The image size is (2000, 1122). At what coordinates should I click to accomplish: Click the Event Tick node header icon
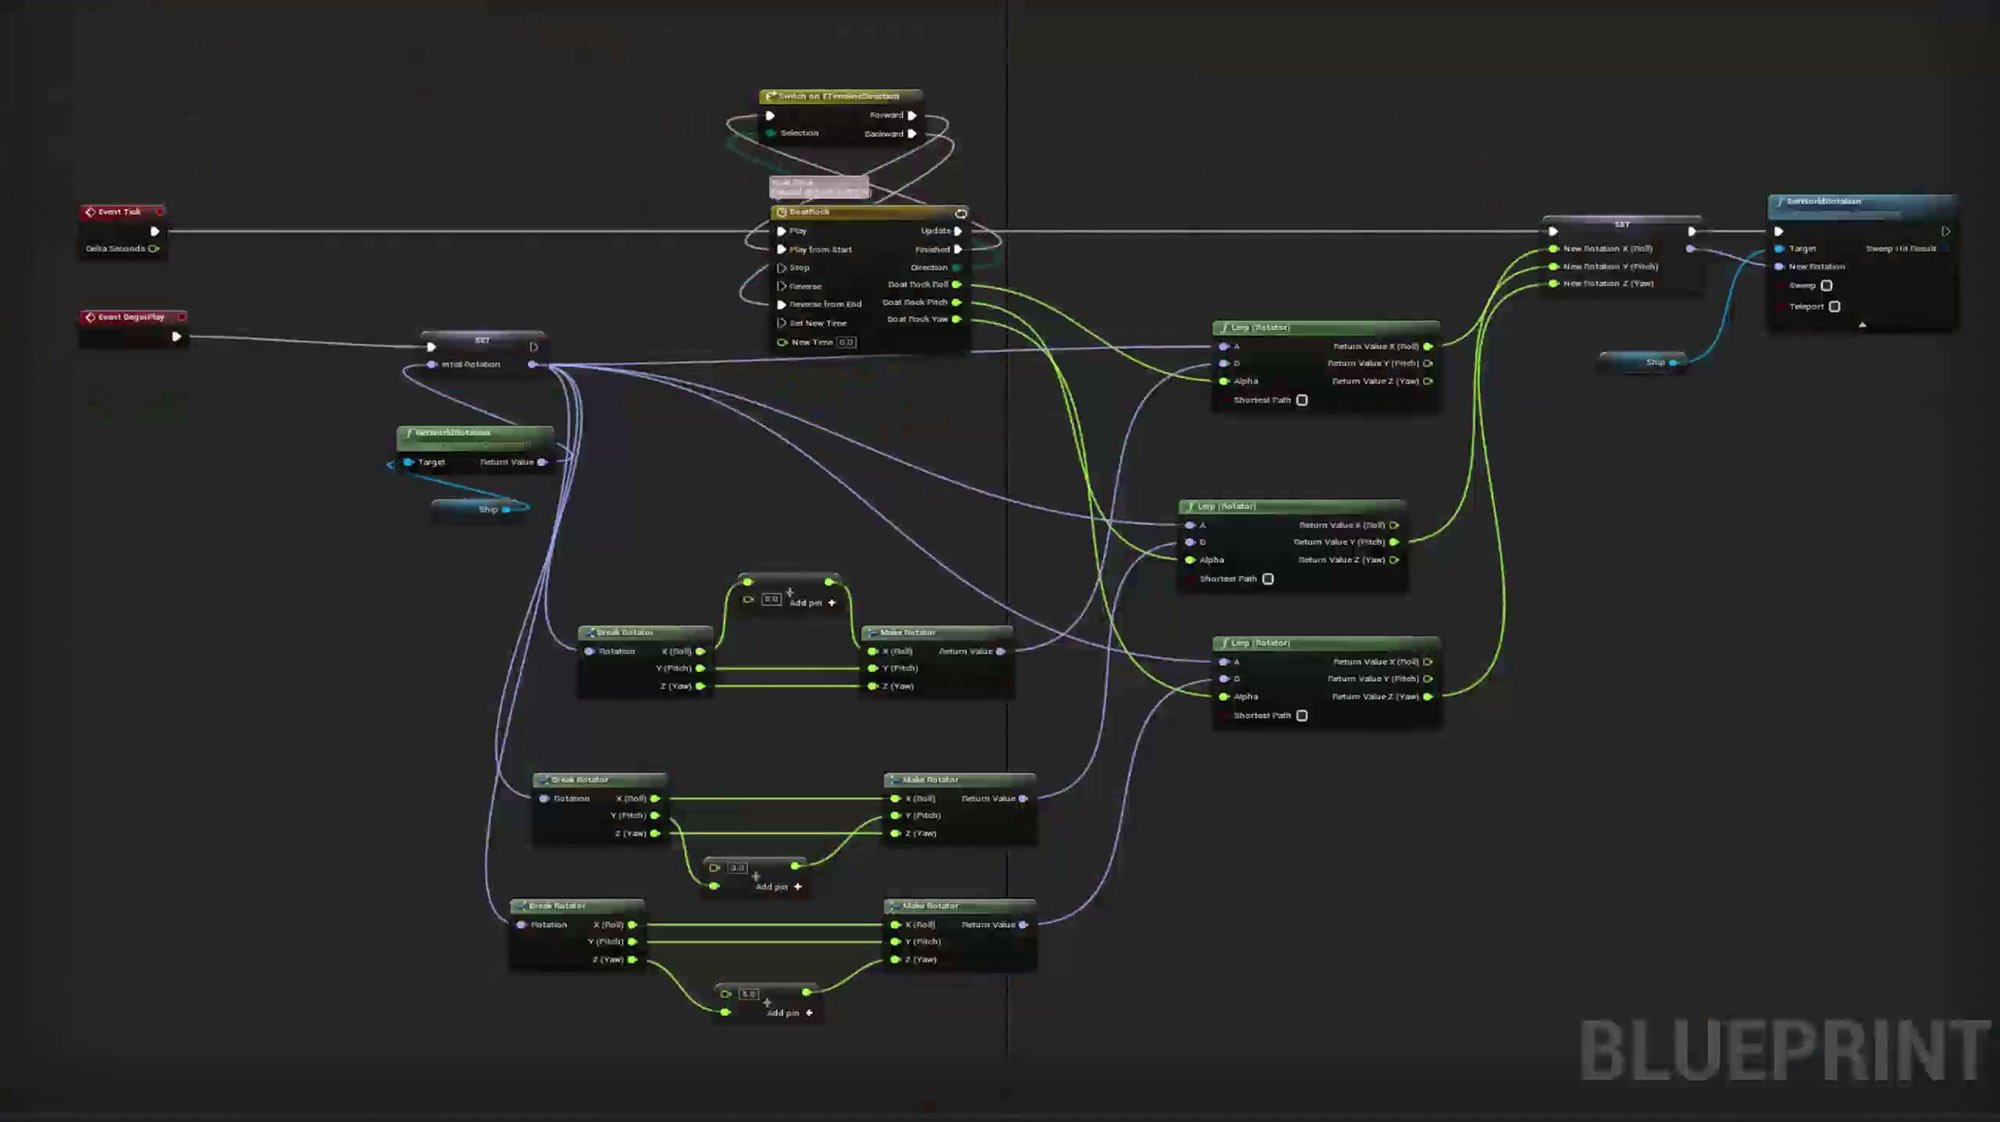(x=90, y=212)
